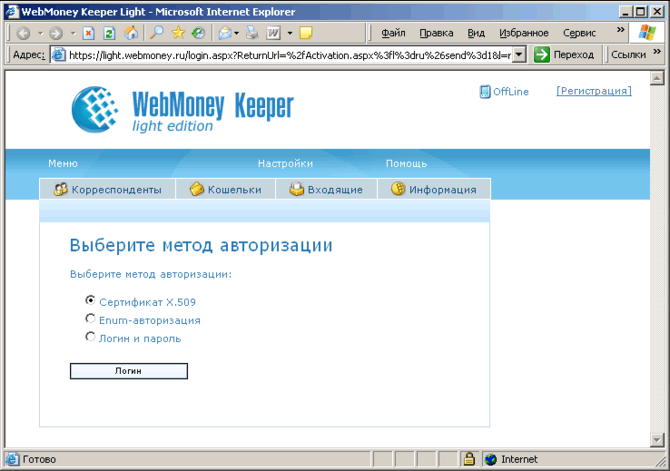Open the Favorites star icon
The image size is (670, 471).
pos(178,32)
